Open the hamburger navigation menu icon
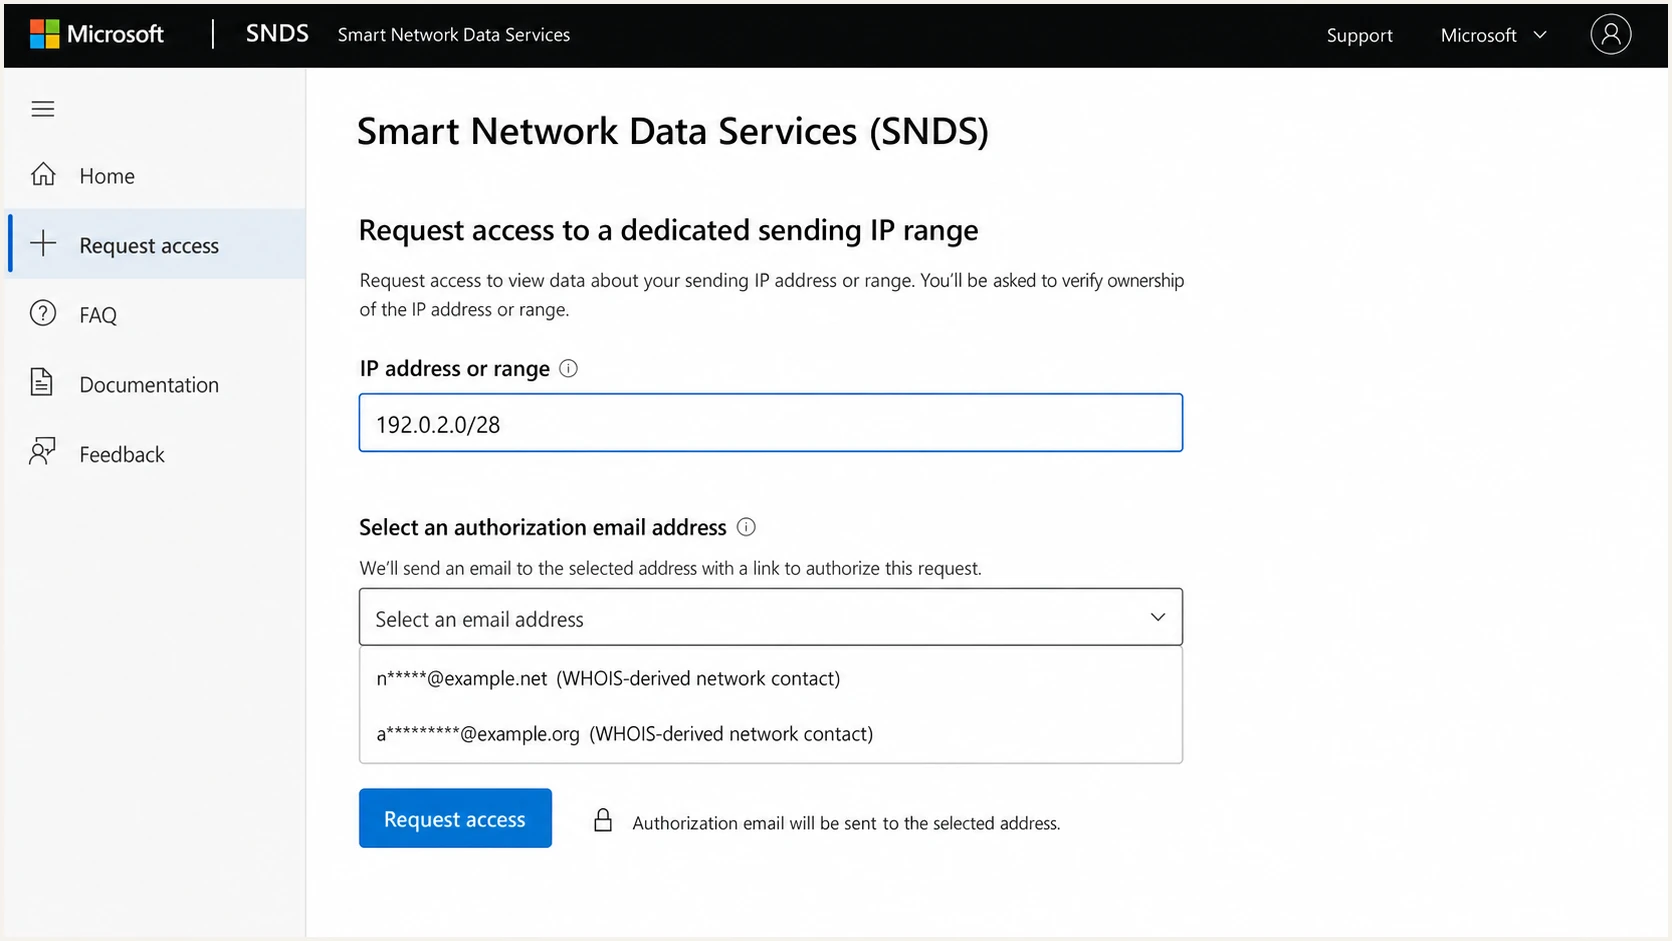Viewport: 1672px width, 941px height. tap(43, 109)
